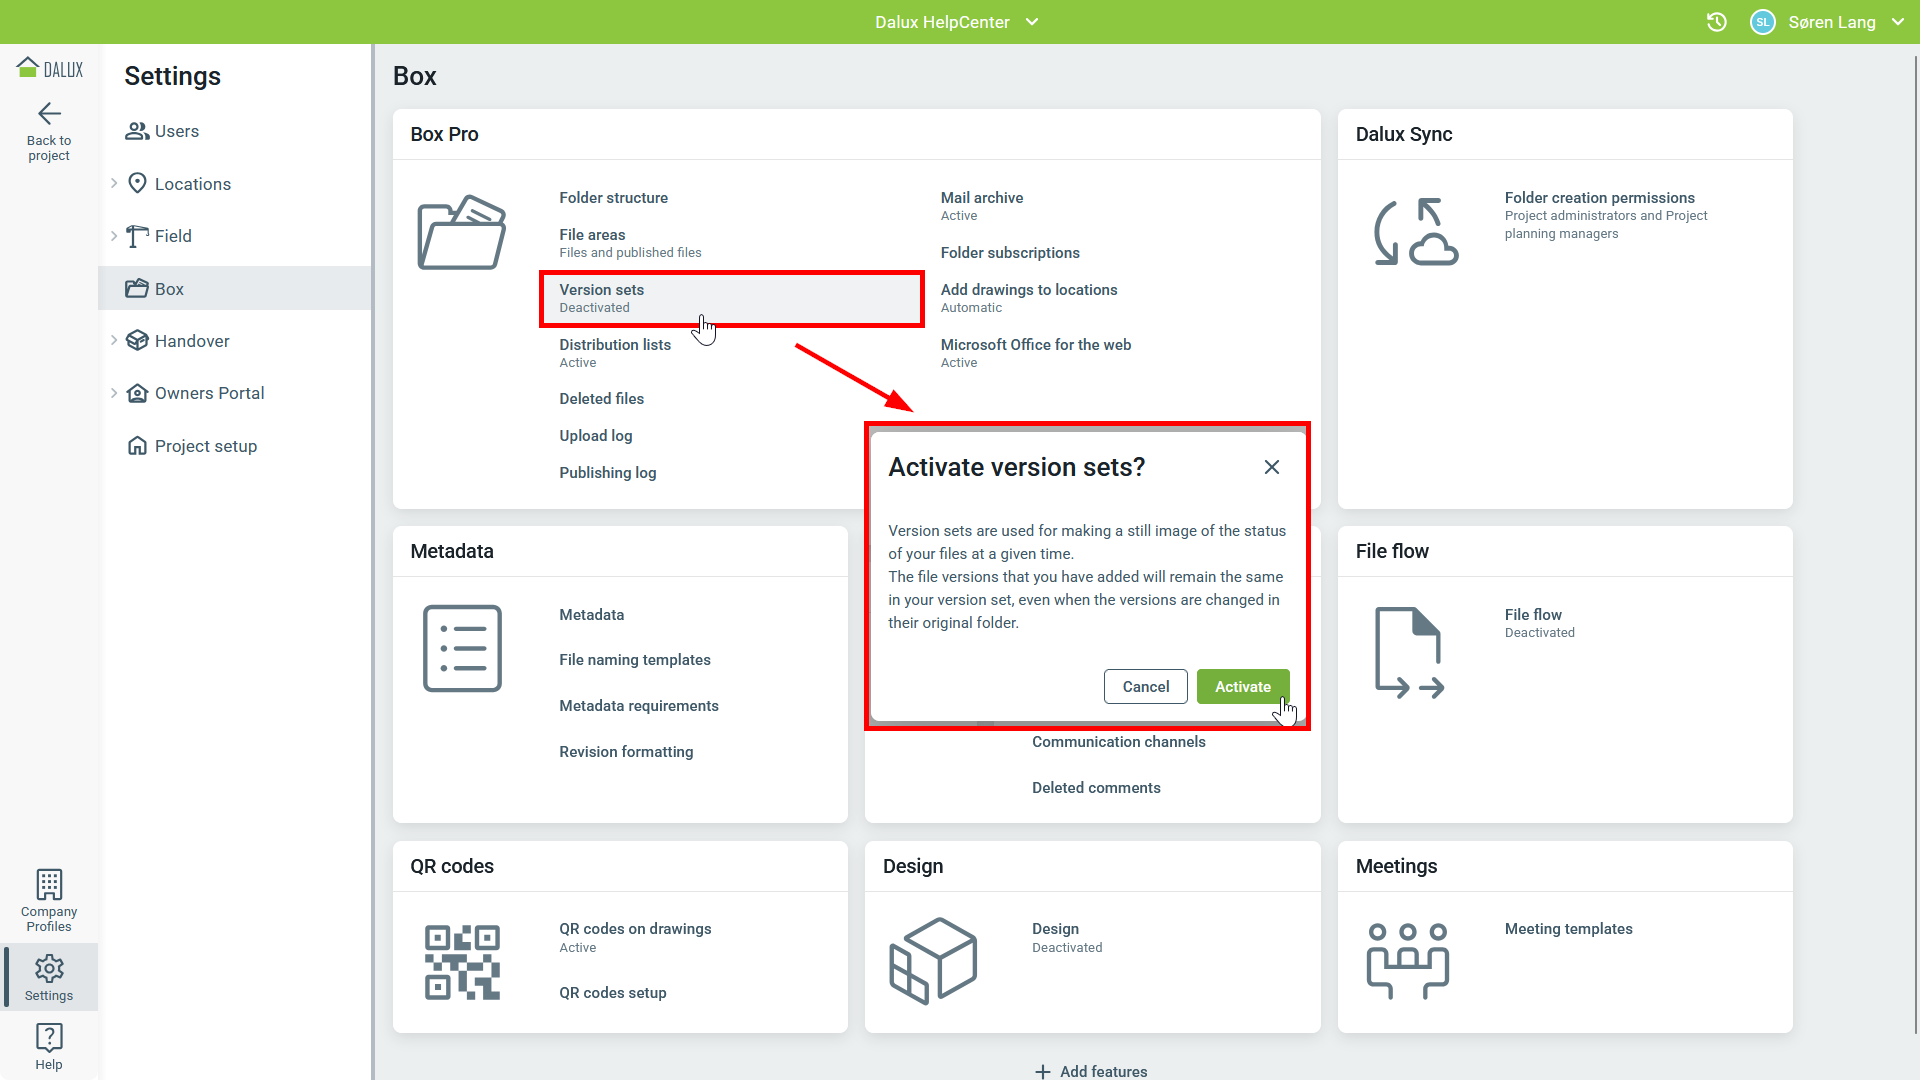Click the QR code icon
1920x1080 pixels.
[x=462, y=962]
